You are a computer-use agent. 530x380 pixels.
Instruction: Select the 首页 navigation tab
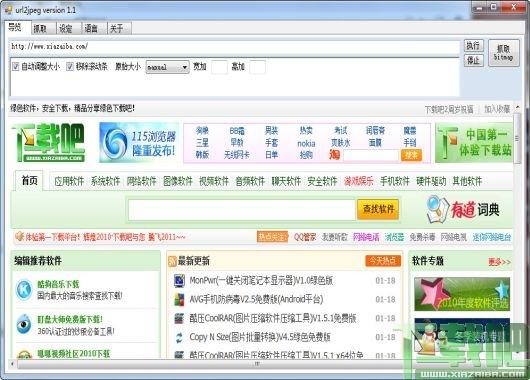[x=29, y=181]
